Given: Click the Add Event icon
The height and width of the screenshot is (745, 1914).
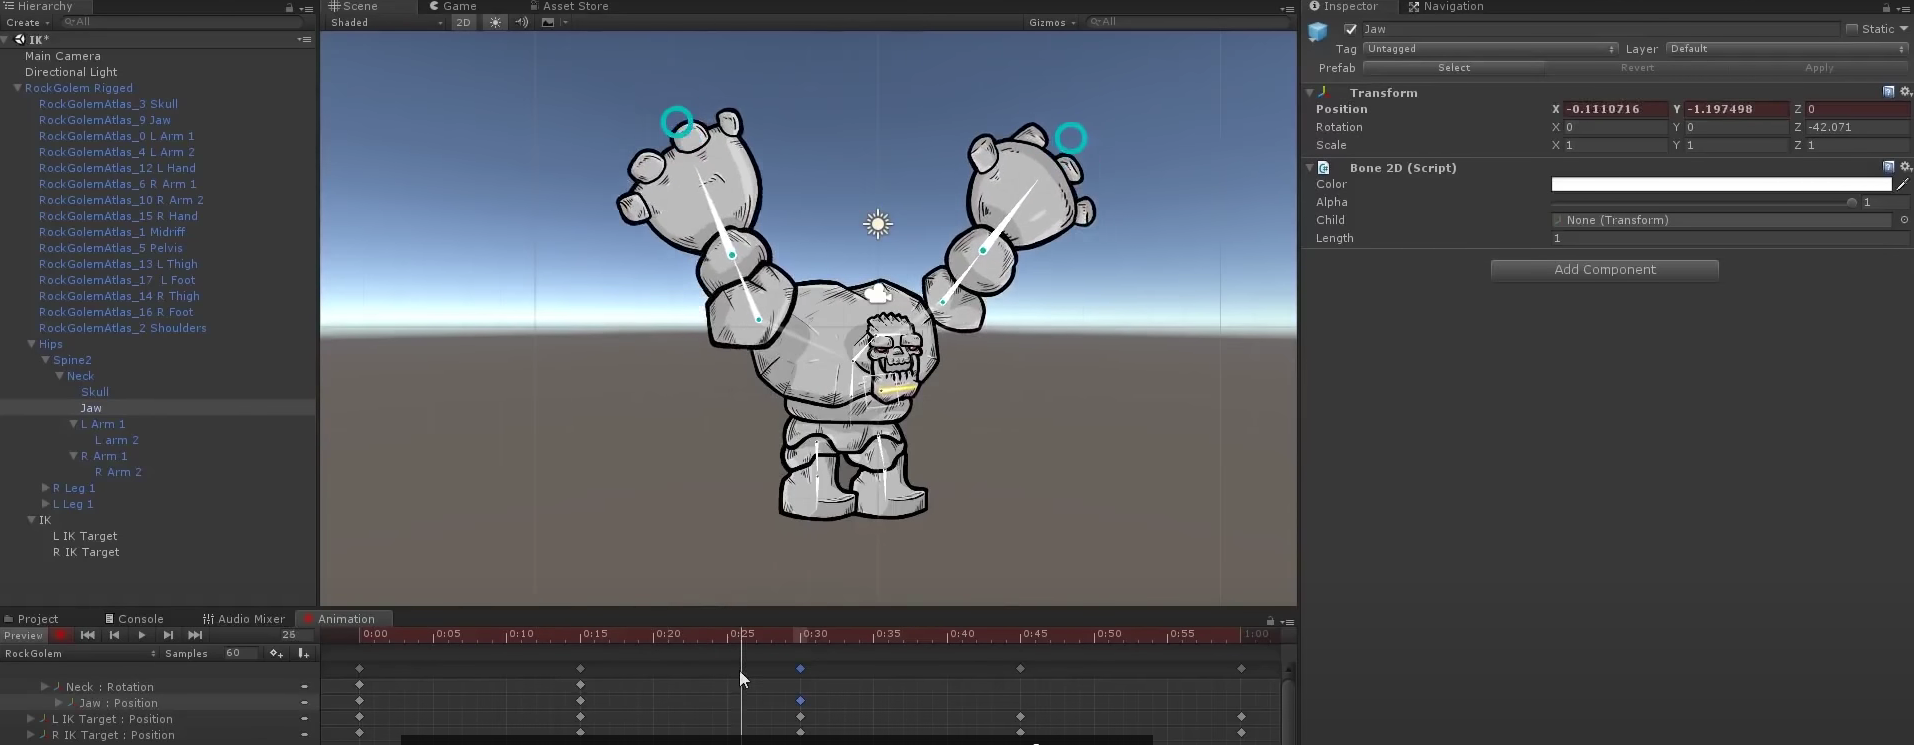Looking at the screenshot, I should click(303, 653).
